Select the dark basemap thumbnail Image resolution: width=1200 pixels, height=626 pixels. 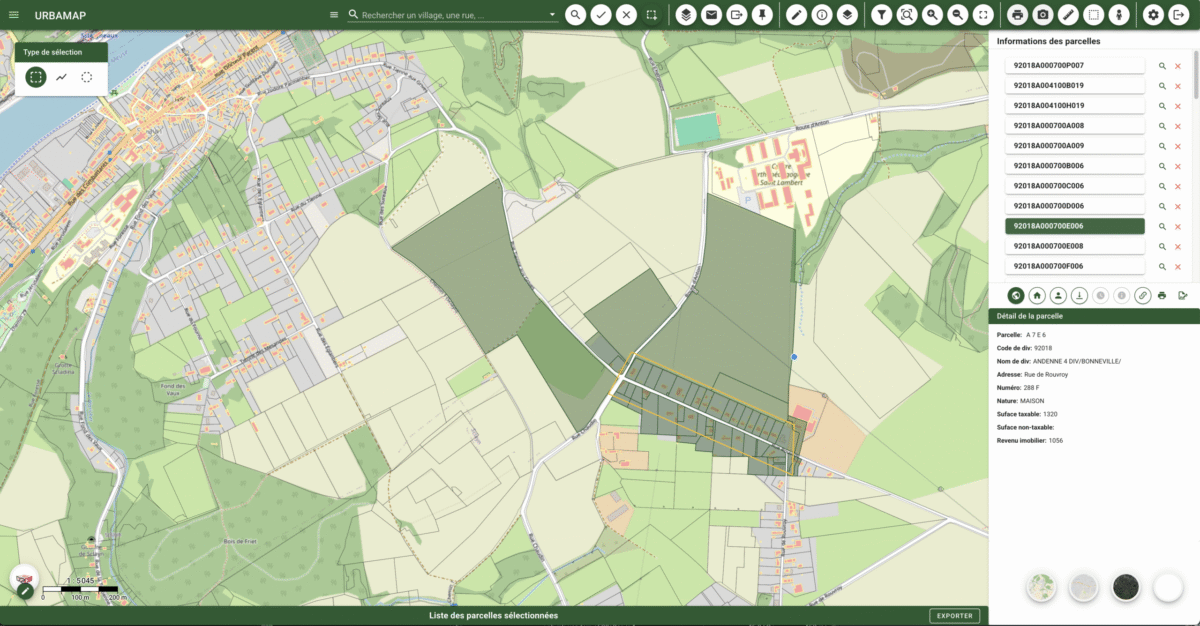click(1124, 588)
